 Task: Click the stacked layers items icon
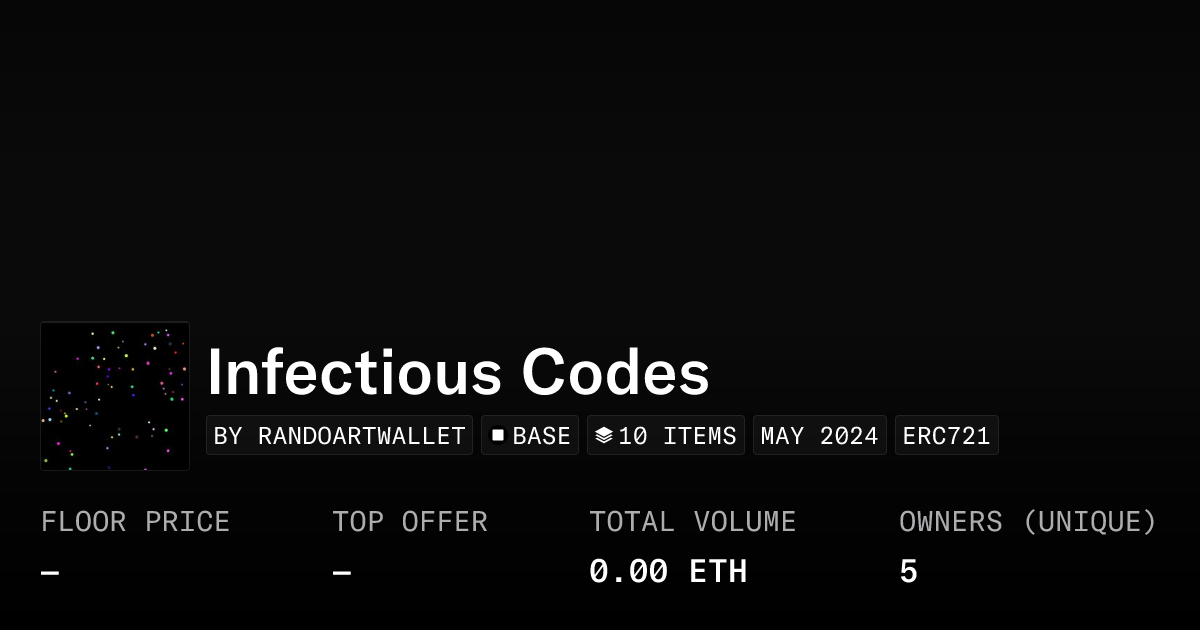(603, 435)
